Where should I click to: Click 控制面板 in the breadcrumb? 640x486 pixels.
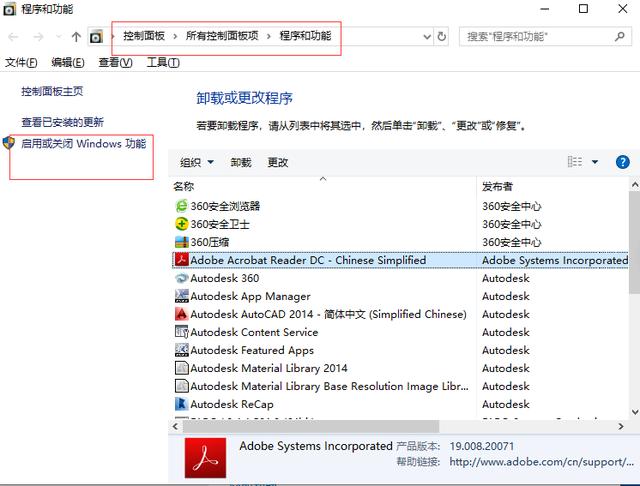point(144,36)
